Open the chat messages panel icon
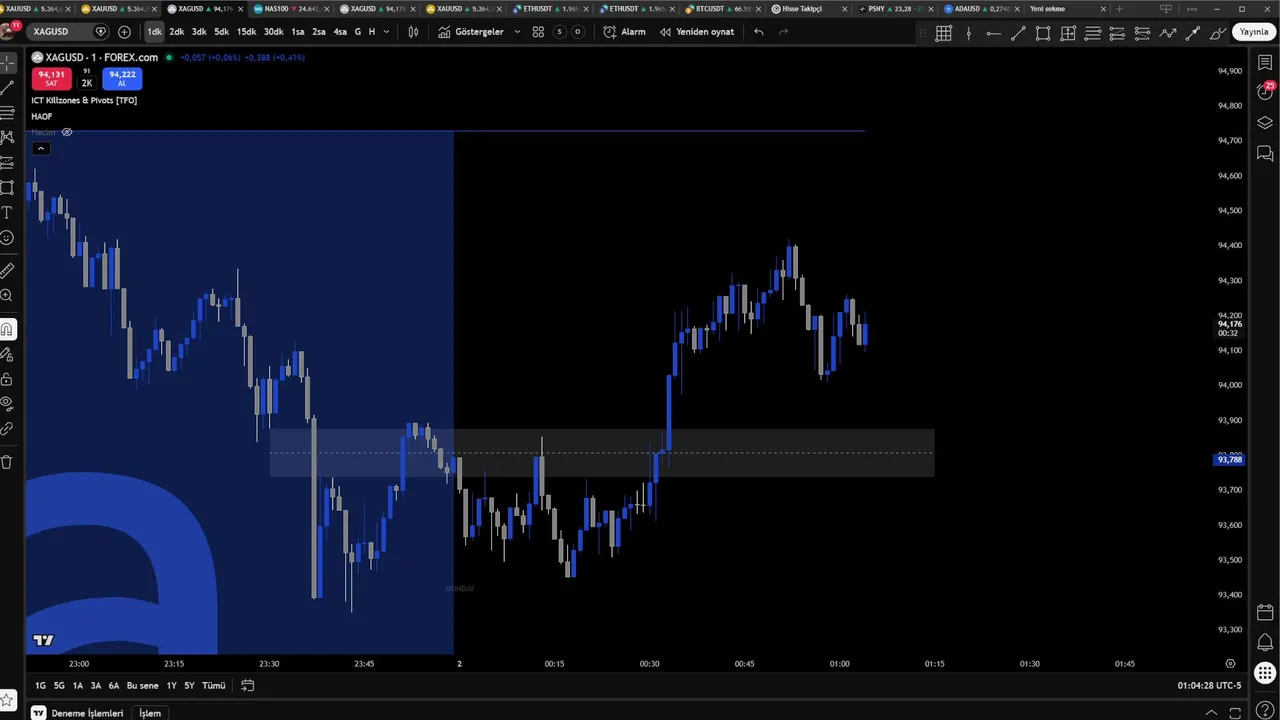 click(x=1265, y=154)
